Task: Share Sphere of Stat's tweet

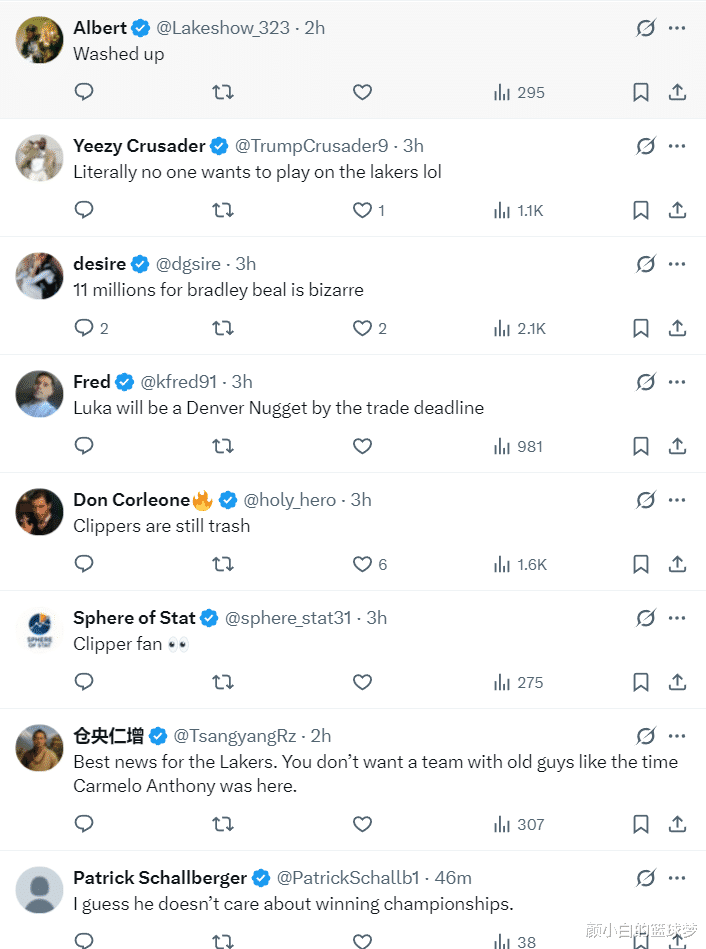Action: click(x=677, y=682)
